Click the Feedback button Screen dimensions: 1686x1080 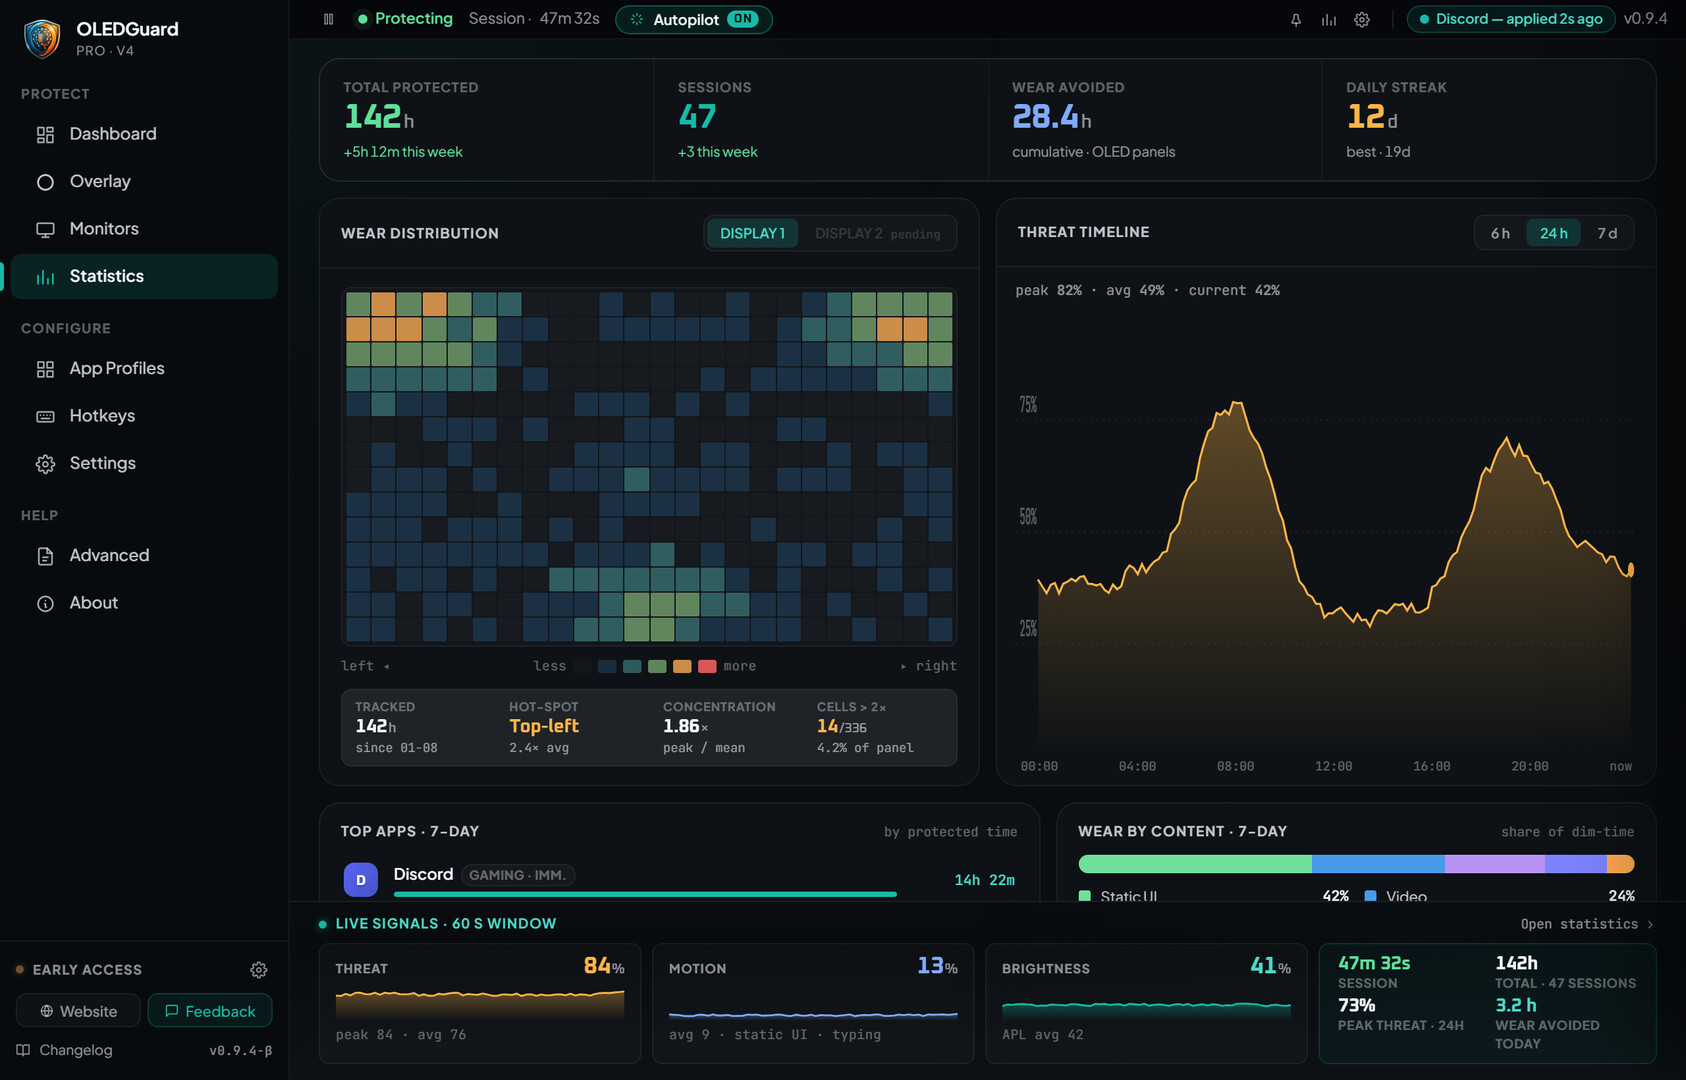[210, 1011]
